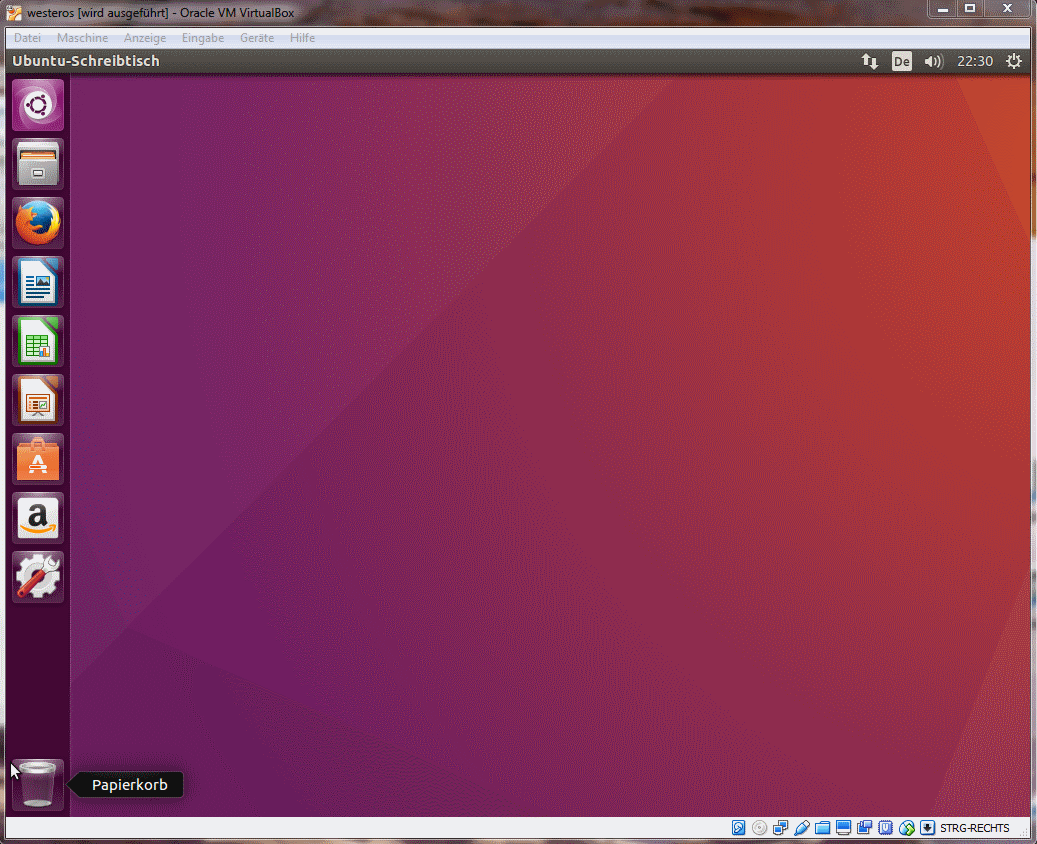The width and height of the screenshot is (1037, 844).
Task: Open the Hilfe menu
Action: tap(302, 38)
